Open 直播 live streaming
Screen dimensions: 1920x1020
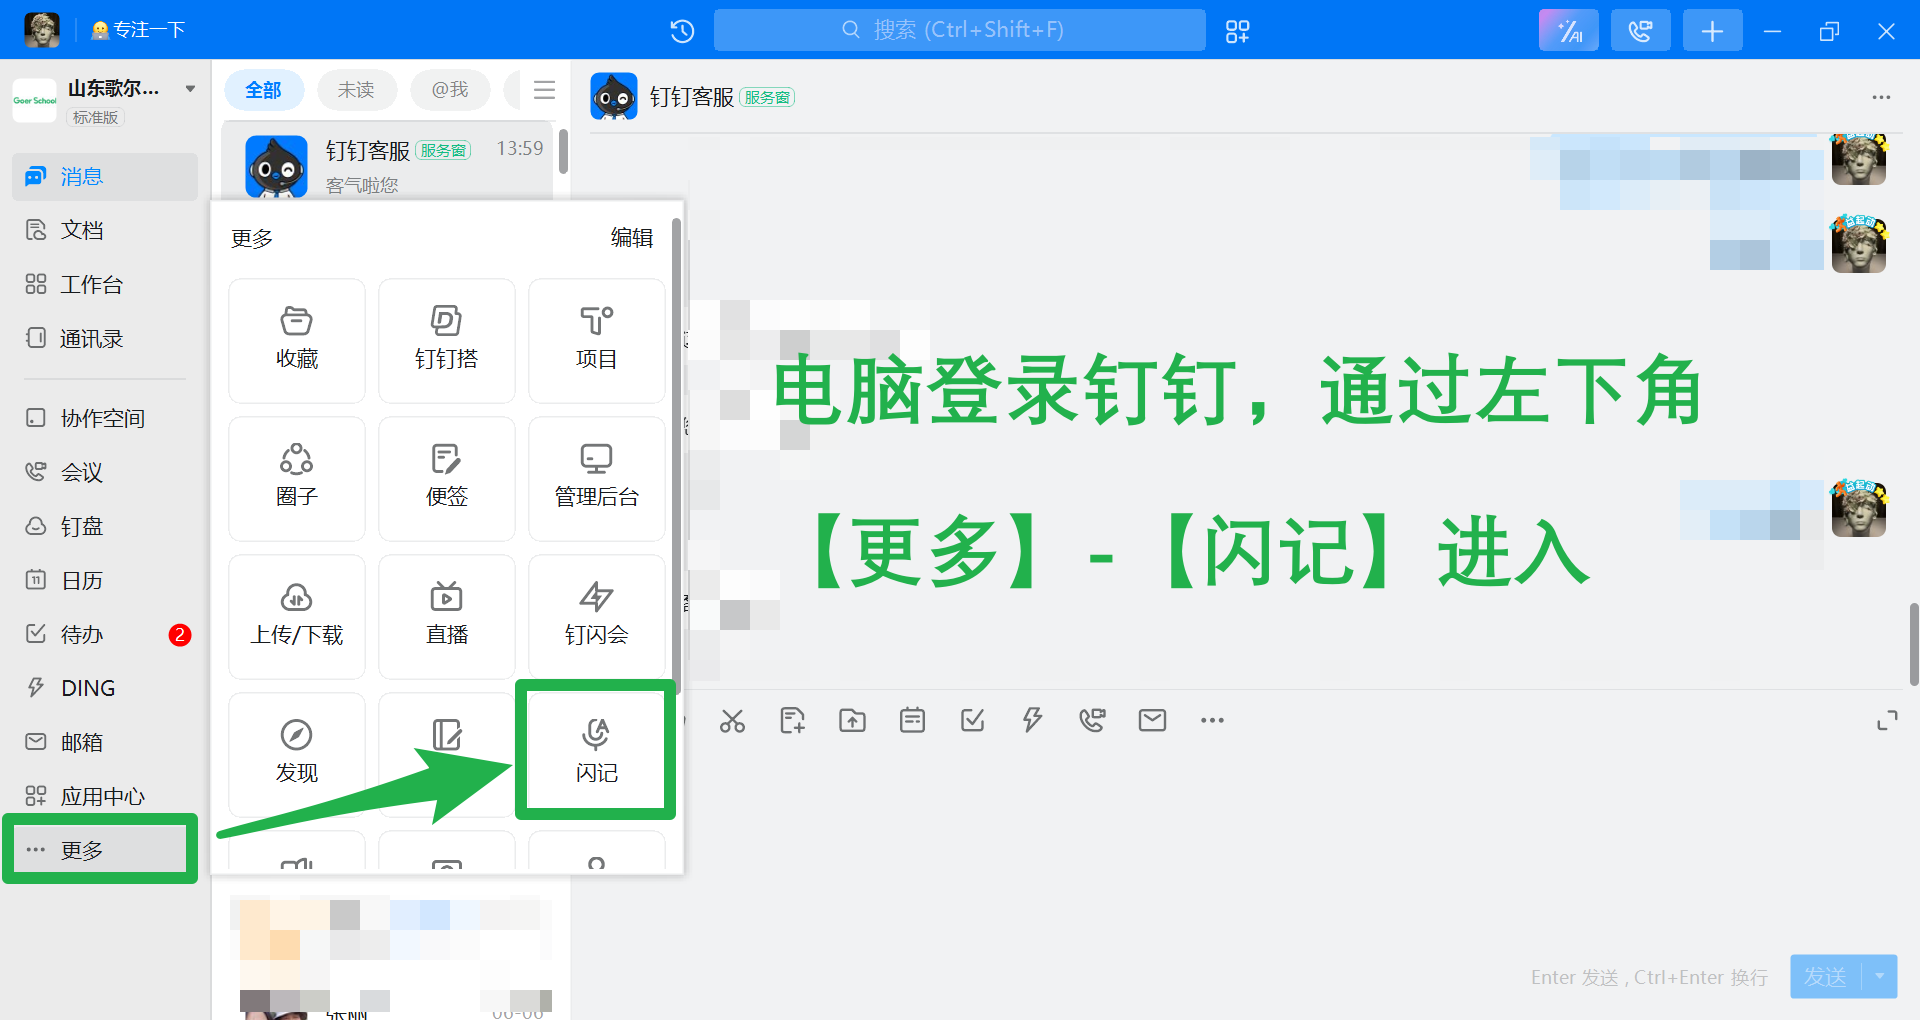(x=447, y=616)
